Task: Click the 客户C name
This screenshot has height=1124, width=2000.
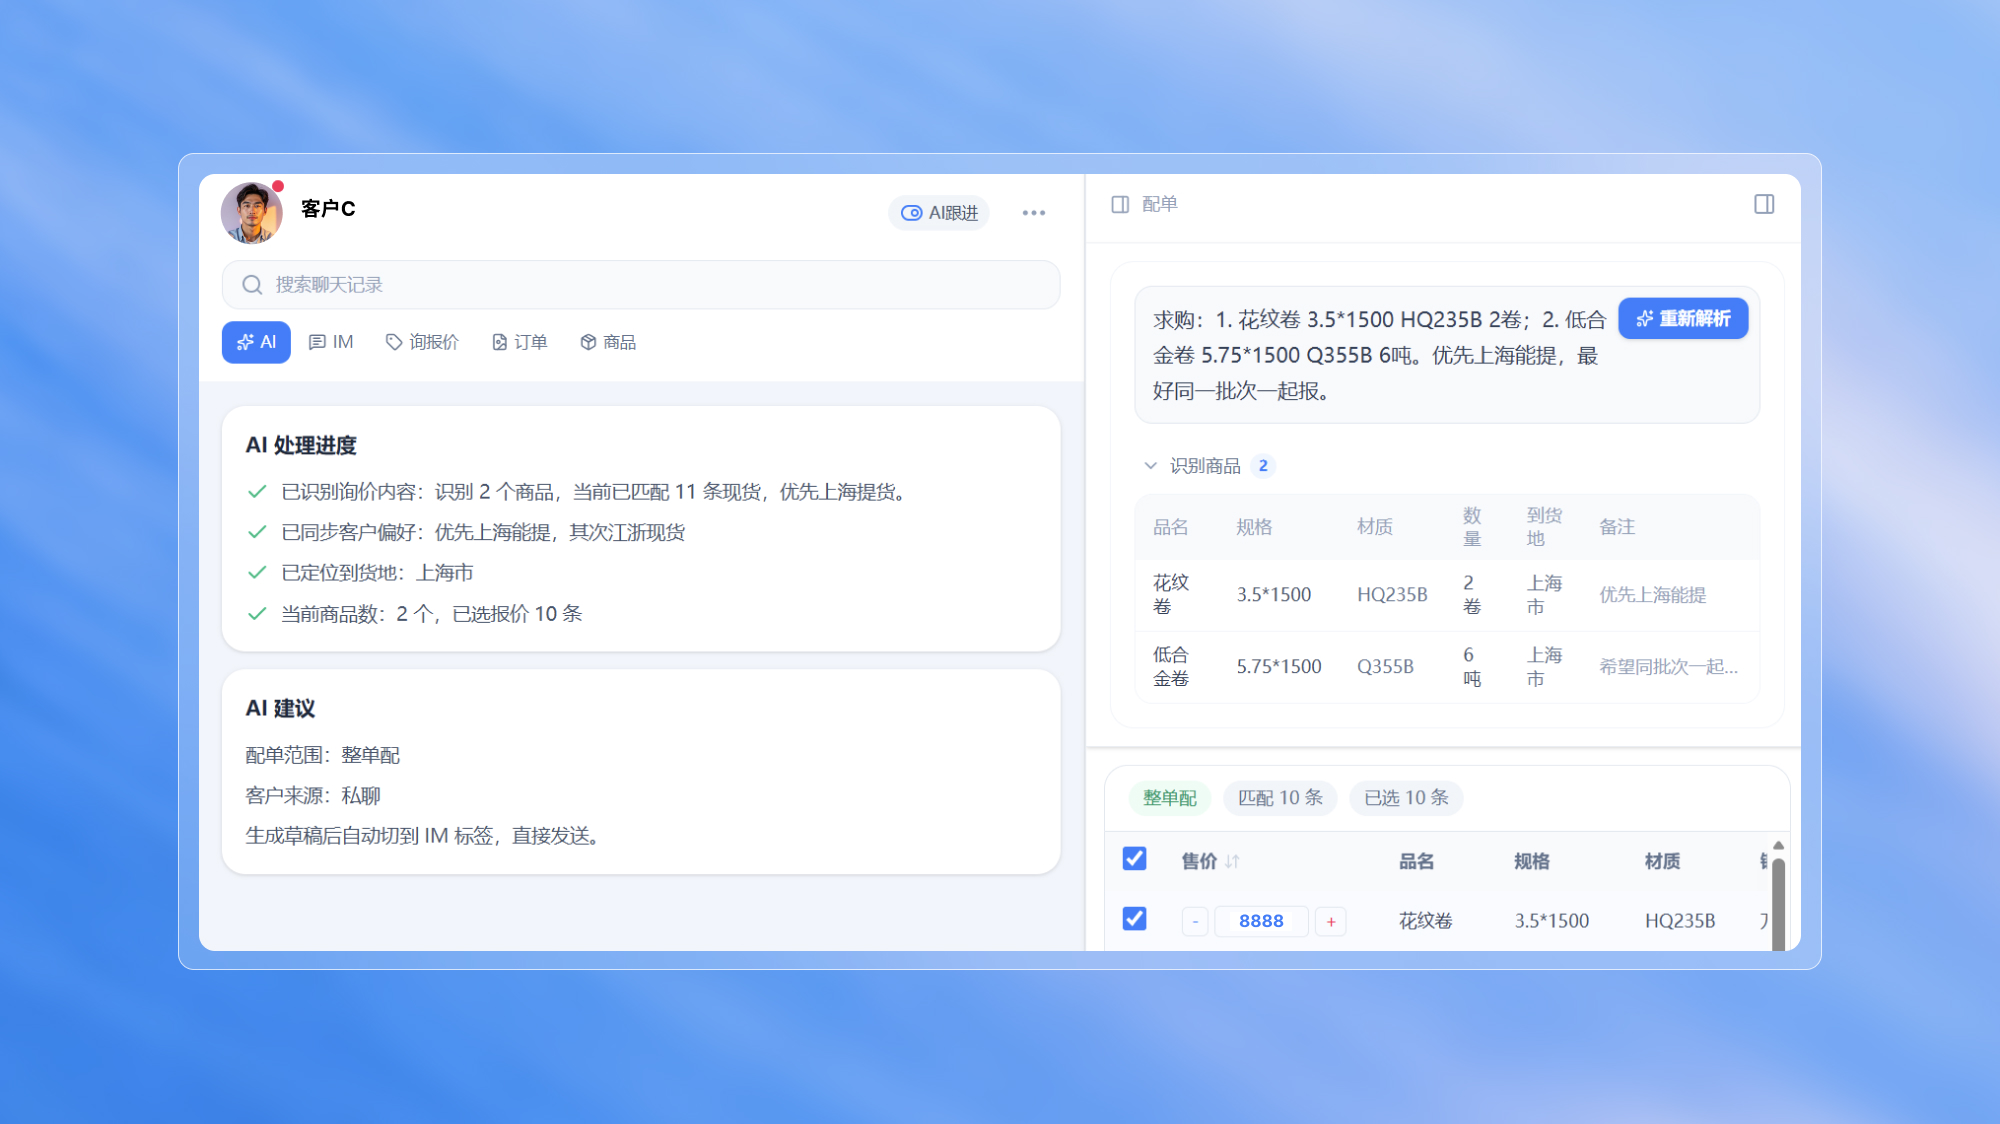Action: pos(328,208)
